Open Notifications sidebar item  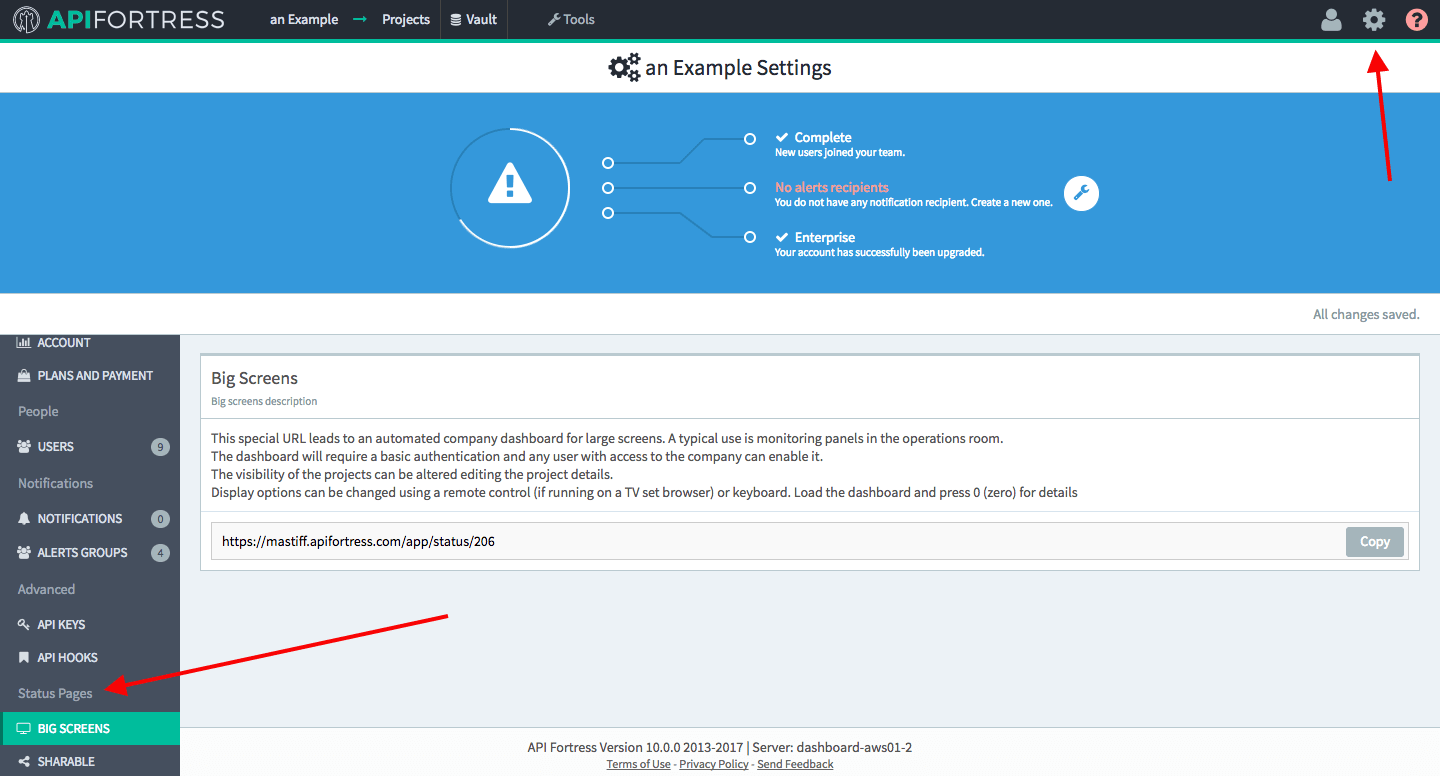tap(90, 519)
